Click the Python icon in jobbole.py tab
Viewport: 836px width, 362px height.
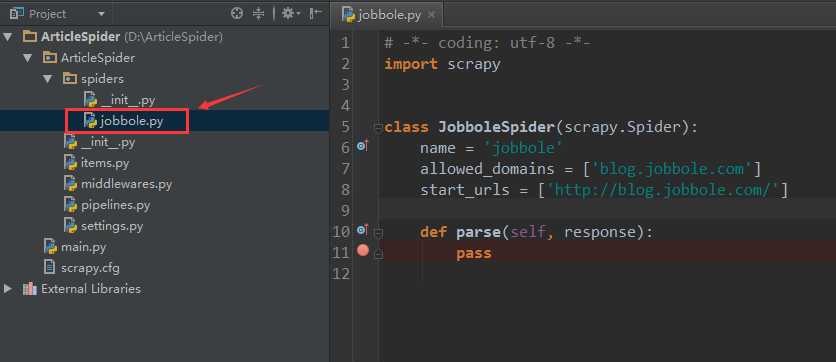point(349,14)
